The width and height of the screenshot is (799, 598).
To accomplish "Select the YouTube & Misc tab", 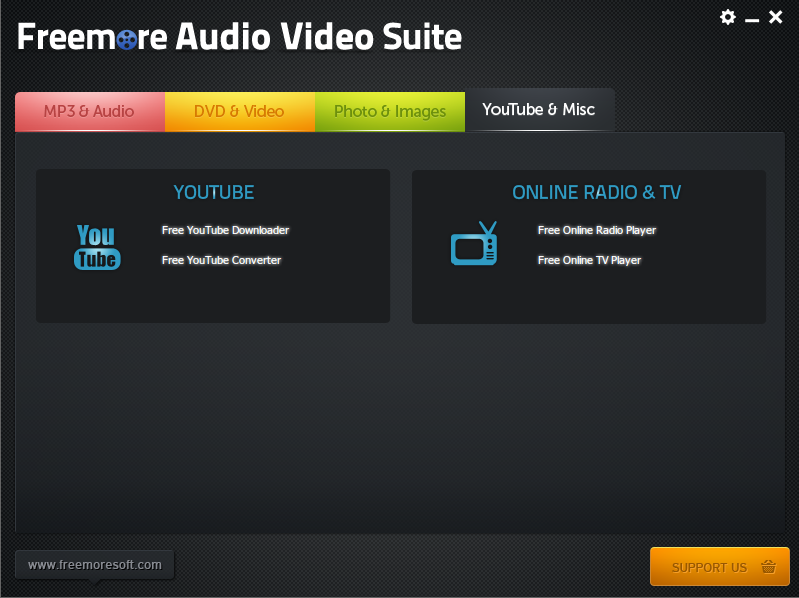I will [x=540, y=110].
